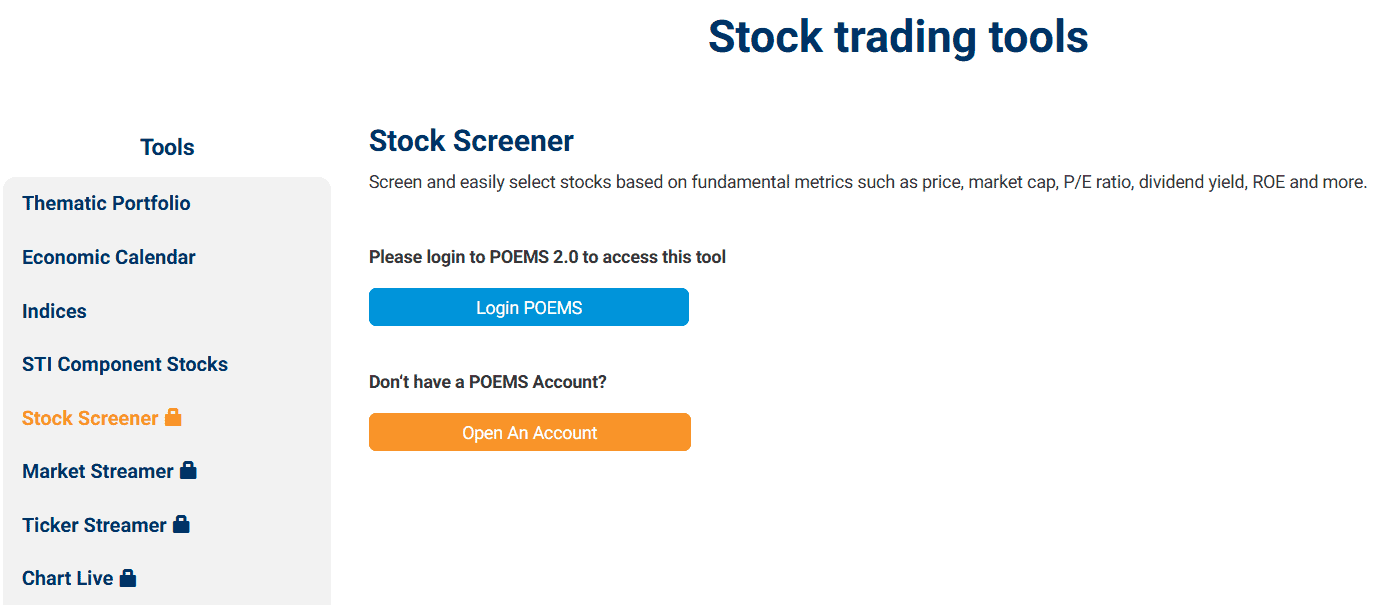
Task: Open STI Component Stocks
Action: coord(124,363)
